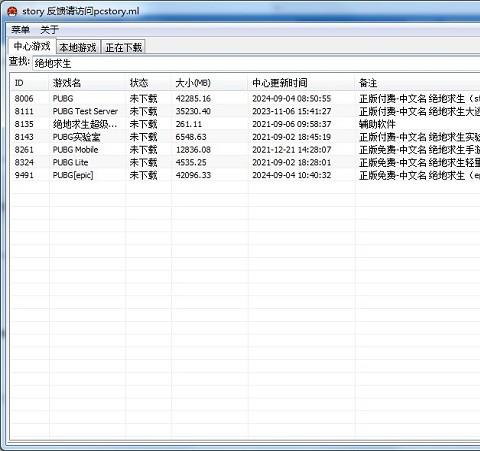
Task: Sort by the ID column header
Action: [30, 83]
